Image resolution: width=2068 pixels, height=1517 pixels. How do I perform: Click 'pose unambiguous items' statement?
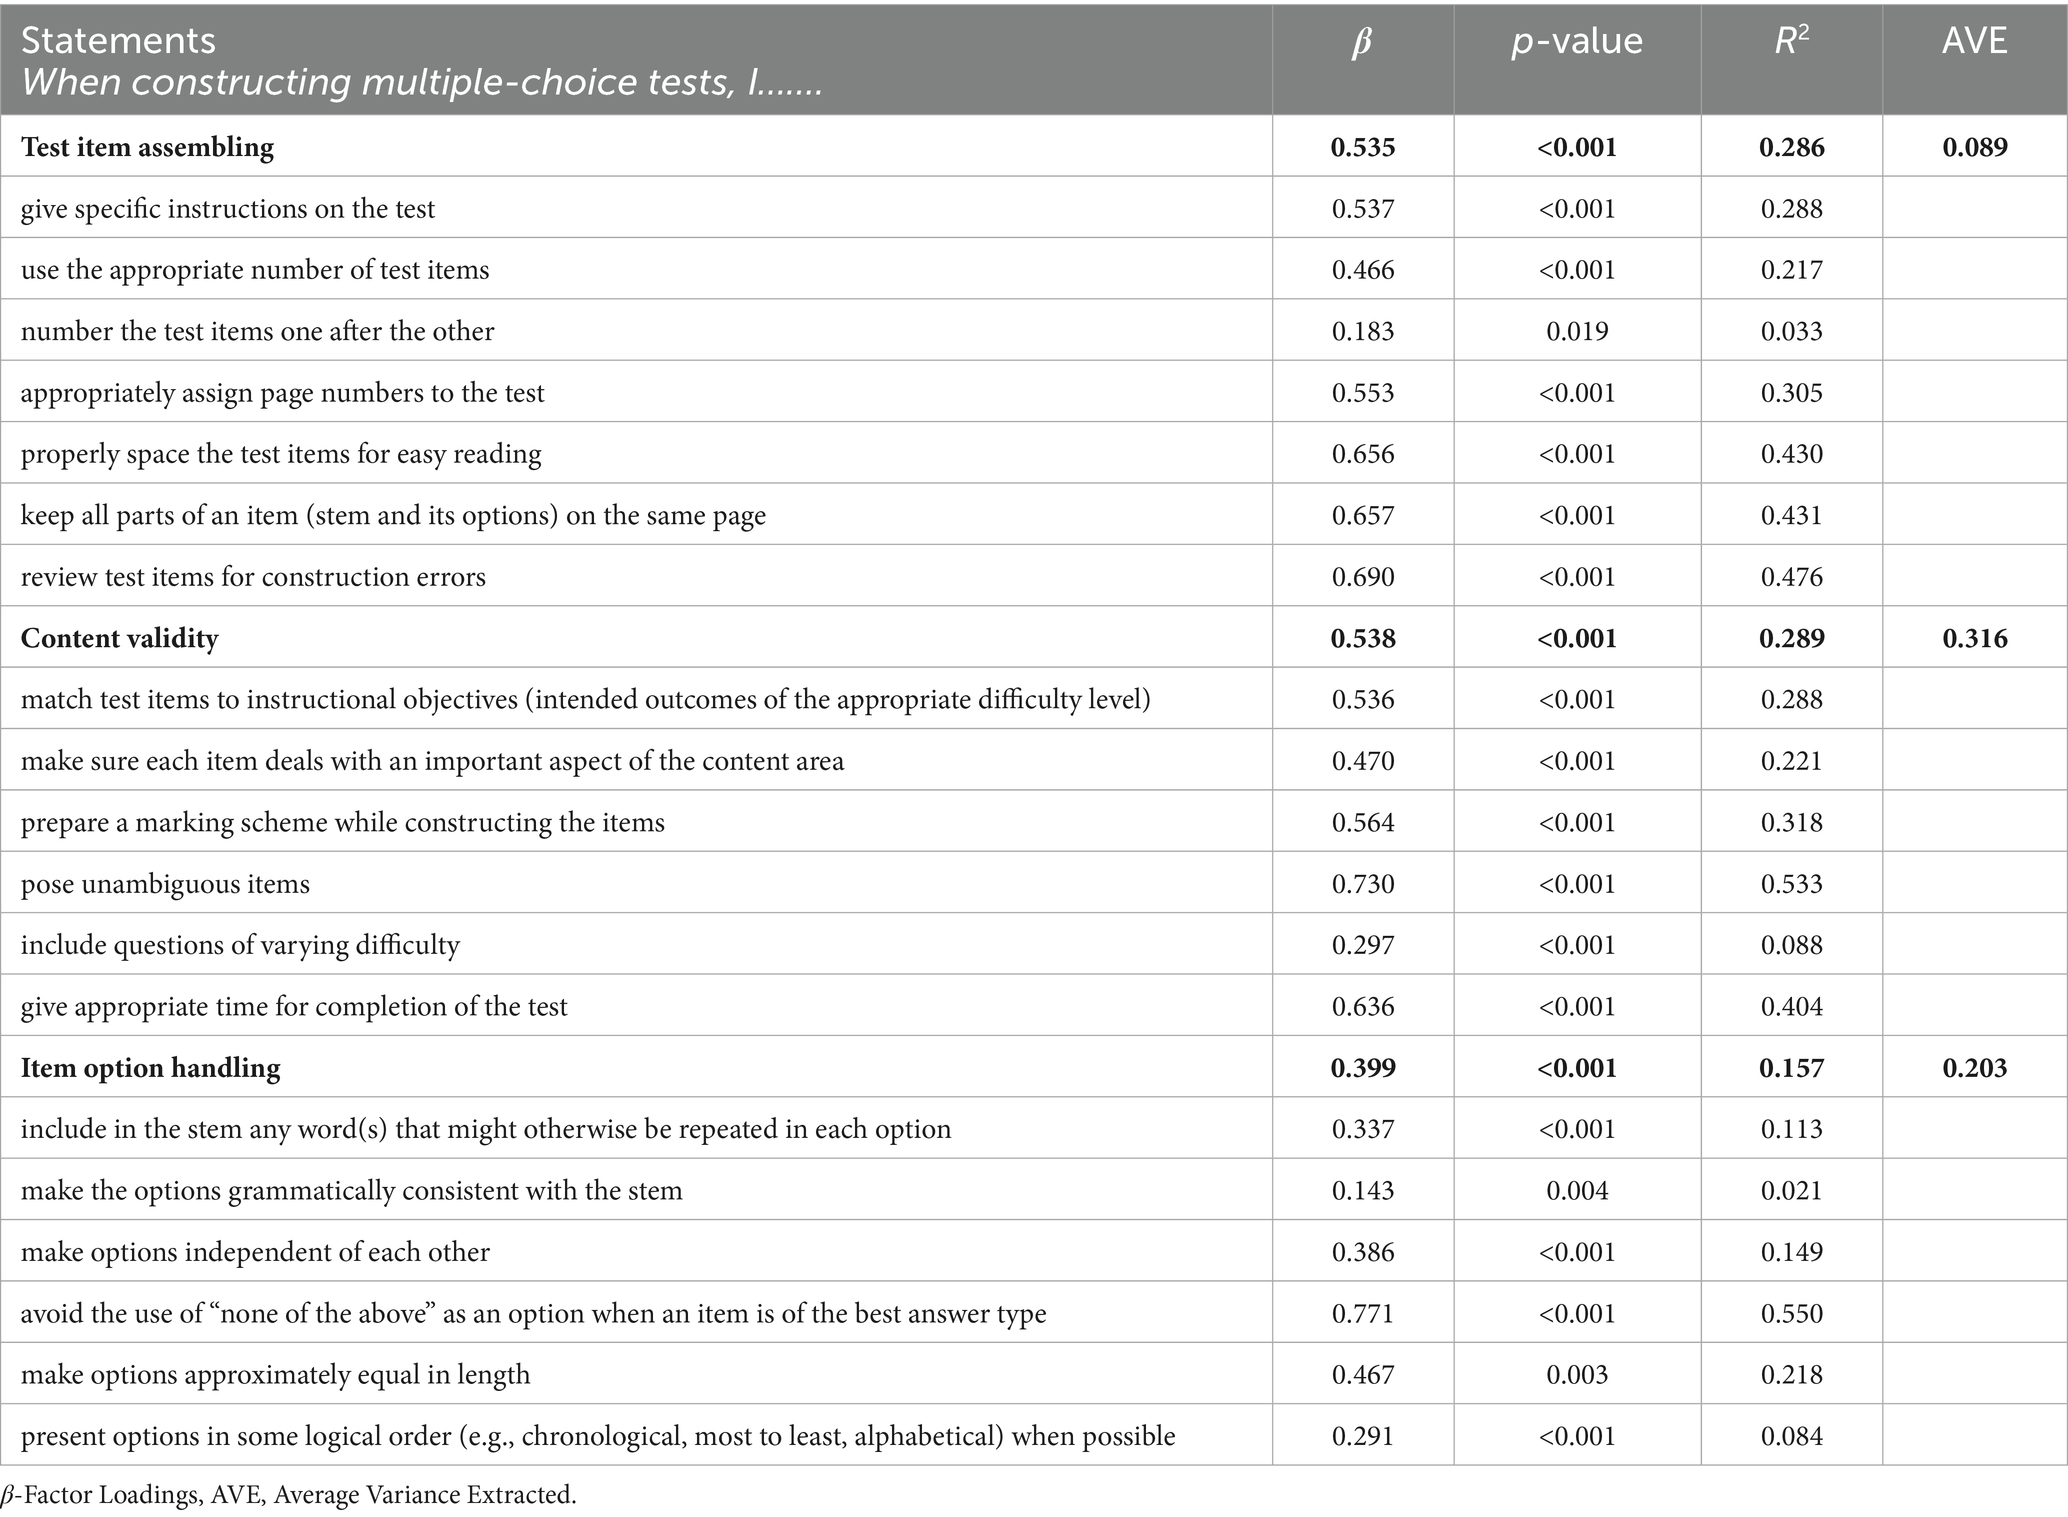[165, 884]
